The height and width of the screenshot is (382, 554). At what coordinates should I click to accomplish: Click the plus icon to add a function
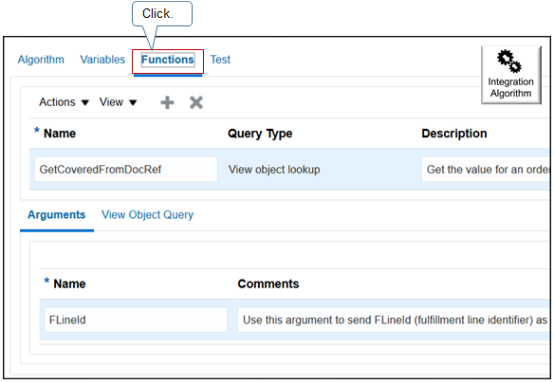click(x=167, y=102)
